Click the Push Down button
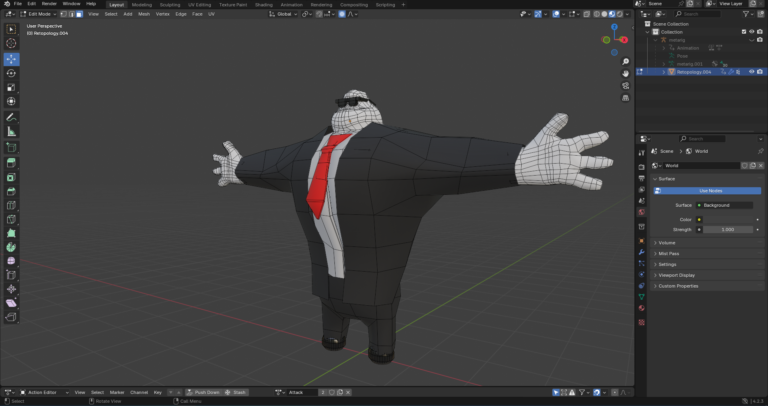Image resolution: width=768 pixels, height=406 pixels. (x=206, y=392)
